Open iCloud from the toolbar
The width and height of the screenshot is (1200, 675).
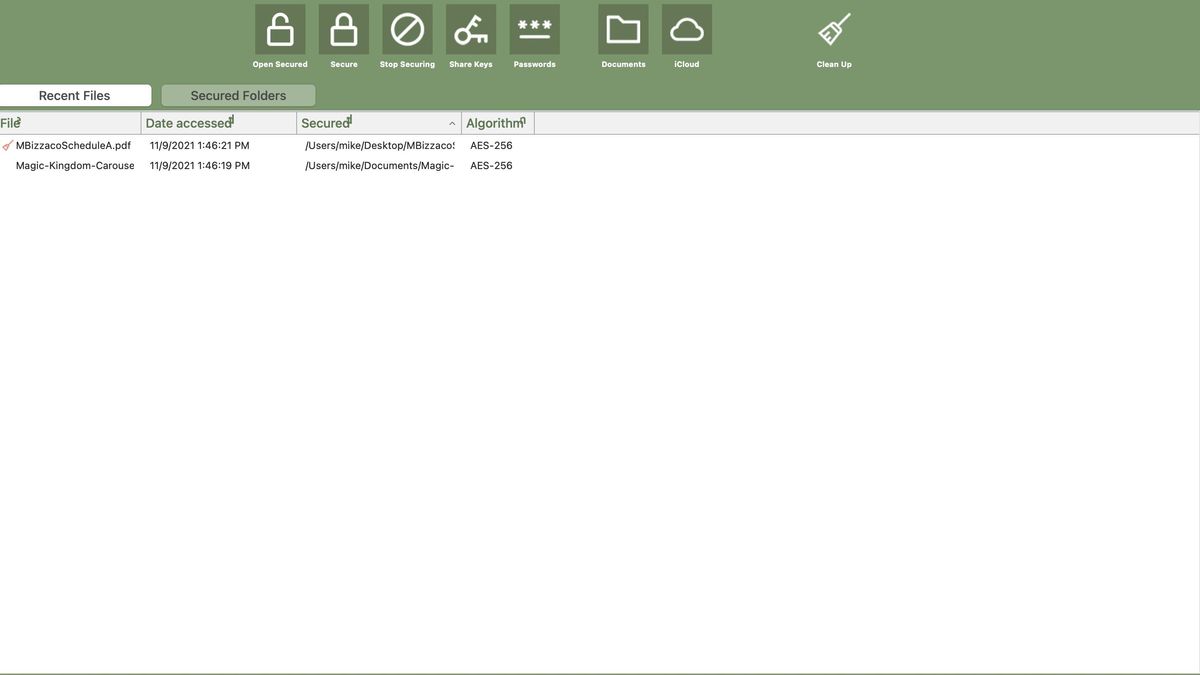[x=687, y=30]
